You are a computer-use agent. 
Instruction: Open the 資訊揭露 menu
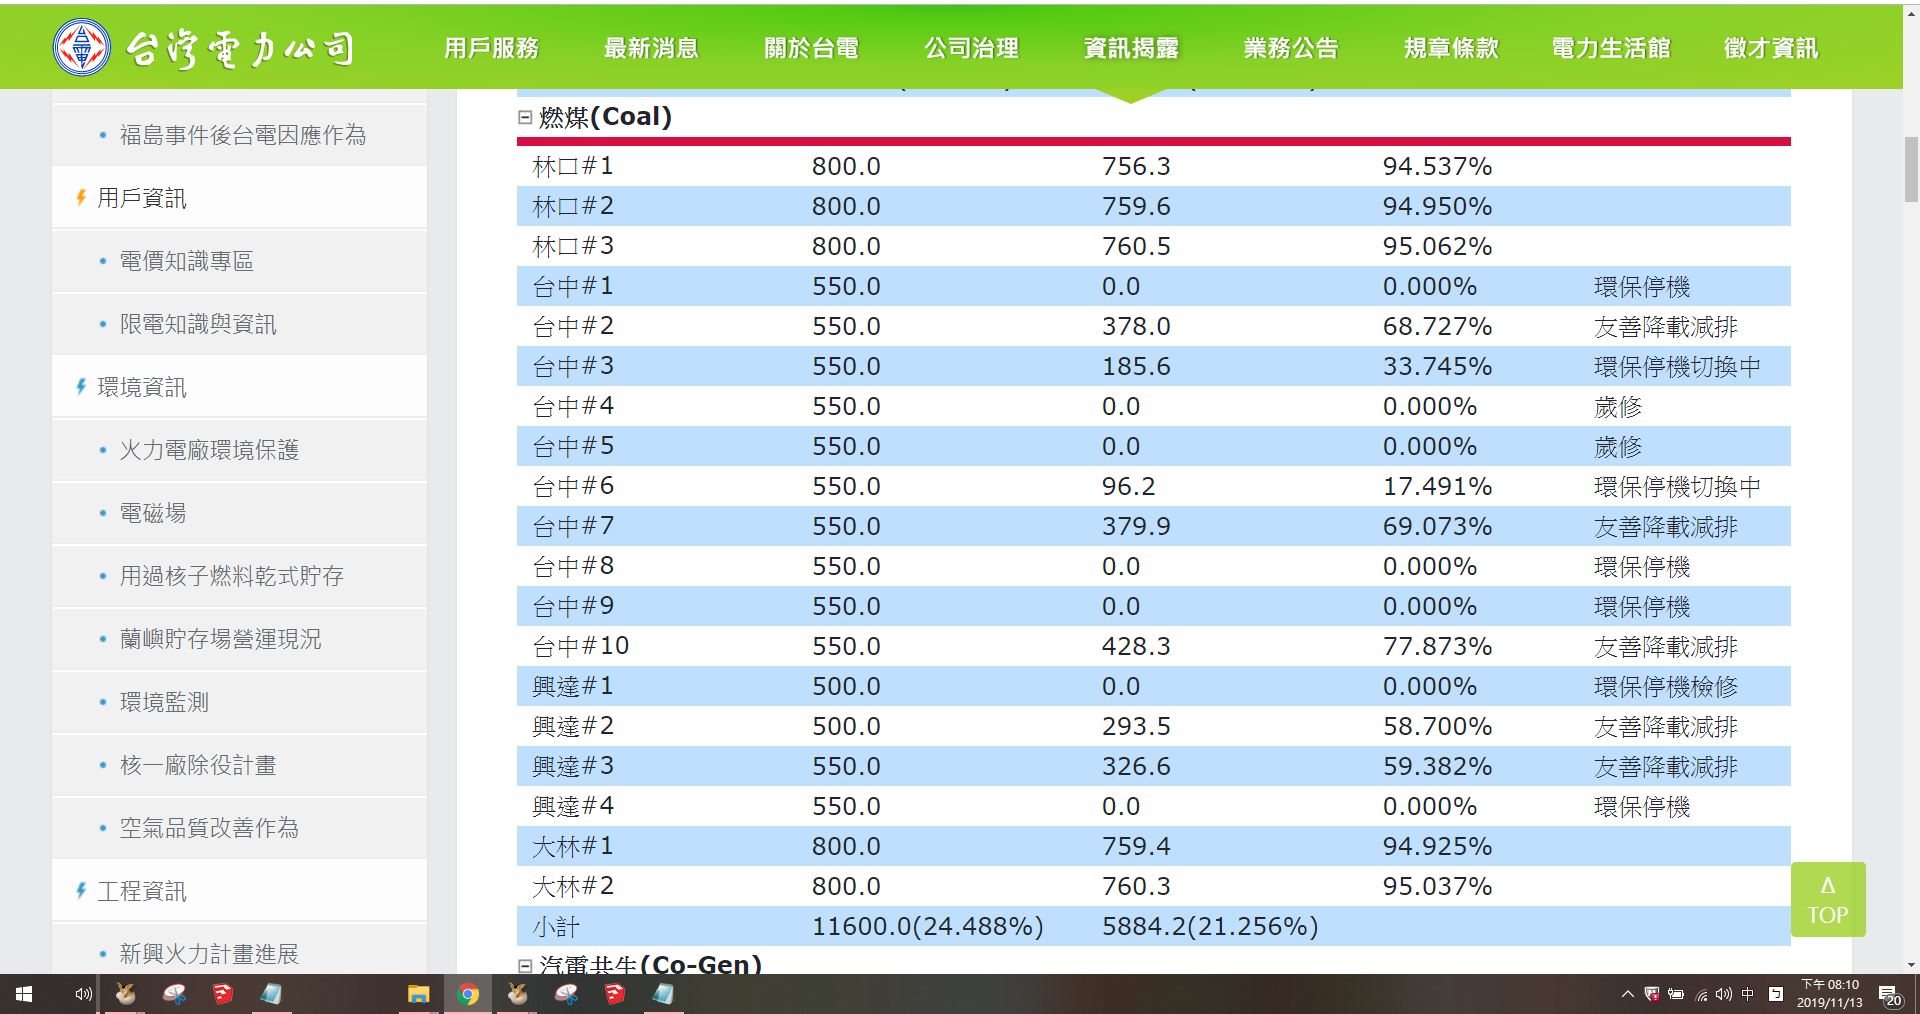tap(1131, 48)
